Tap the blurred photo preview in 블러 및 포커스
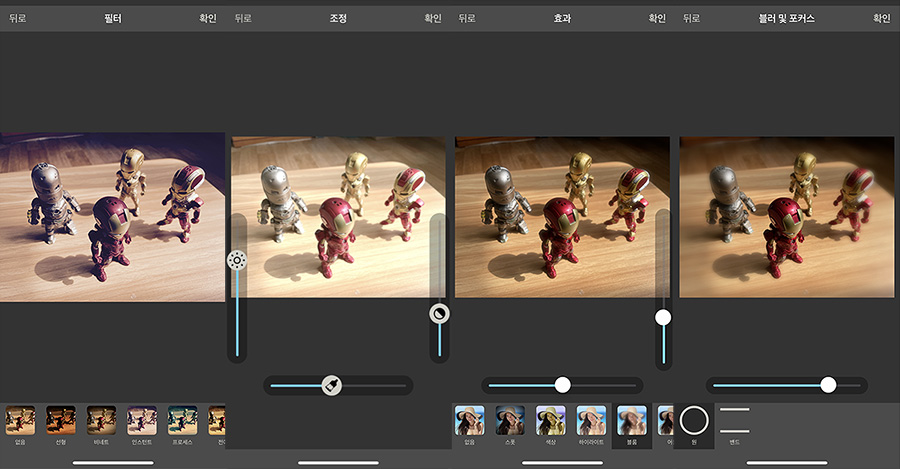The width and height of the screenshot is (900, 469). click(787, 217)
